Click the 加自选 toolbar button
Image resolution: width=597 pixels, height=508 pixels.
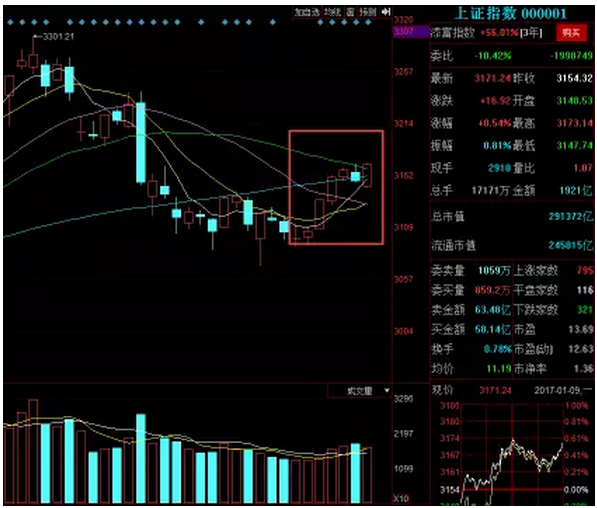(x=307, y=12)
